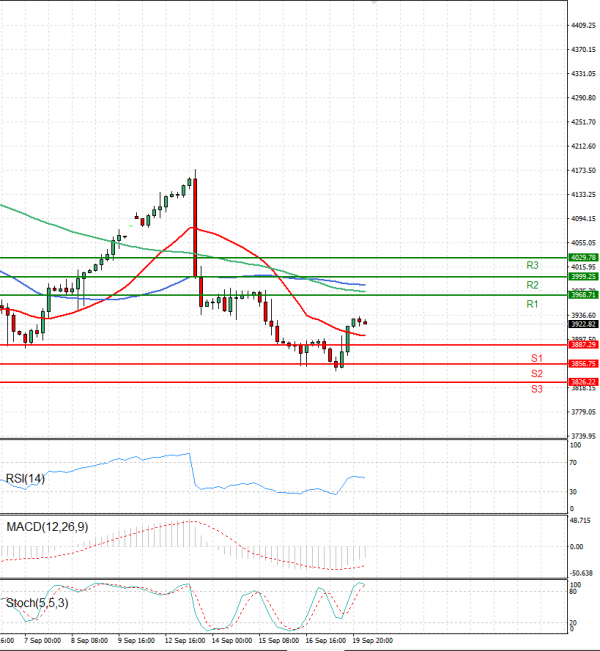The image size is (600, 651).
Task: Select the 4029.78 price tag
Action: [583, 257]
